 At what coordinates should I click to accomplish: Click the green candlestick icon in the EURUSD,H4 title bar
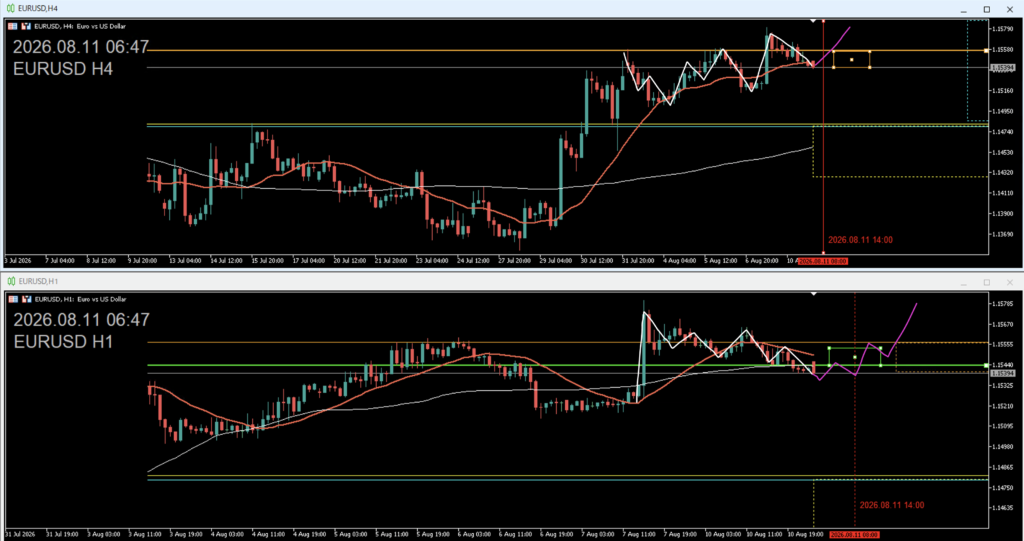tap(10, 8)
